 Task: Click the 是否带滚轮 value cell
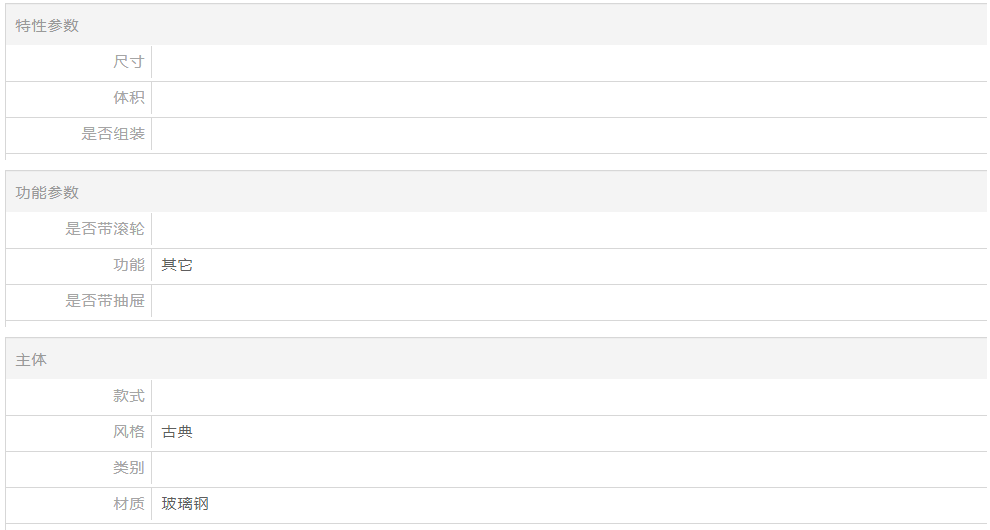click(x=570, y=229)
